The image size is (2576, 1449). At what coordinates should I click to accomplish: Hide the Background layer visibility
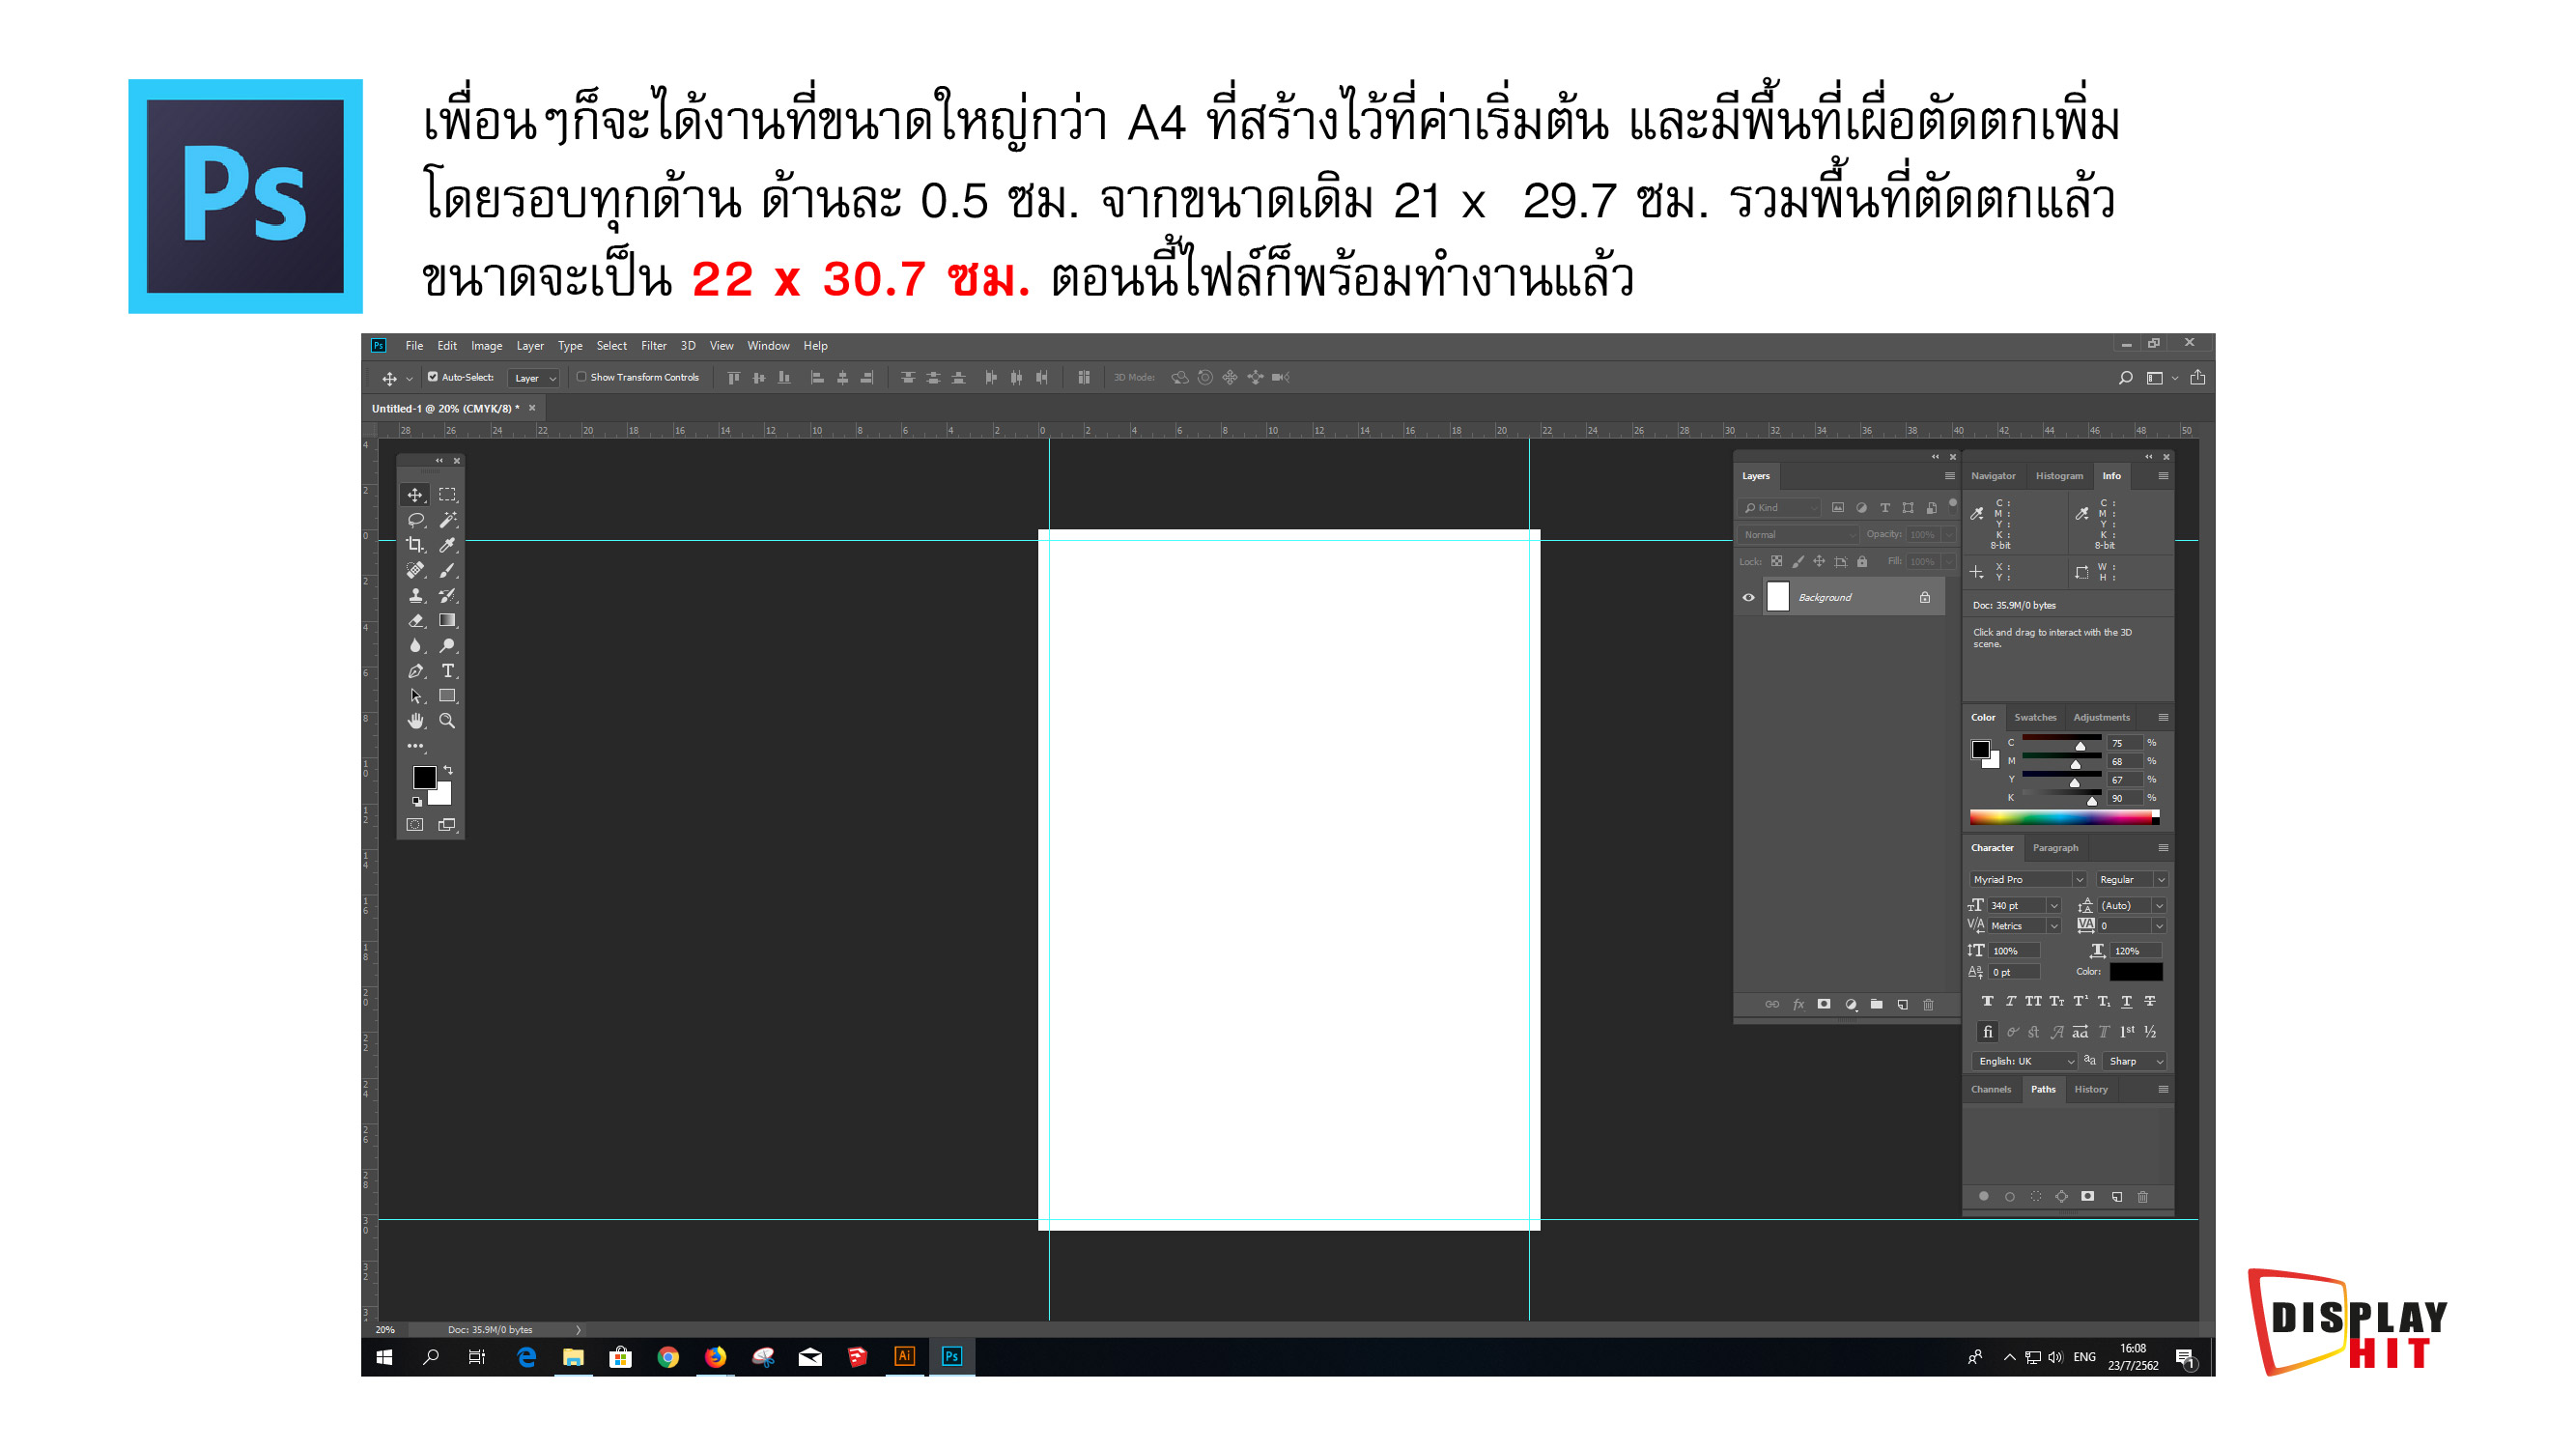(1748, 596)
